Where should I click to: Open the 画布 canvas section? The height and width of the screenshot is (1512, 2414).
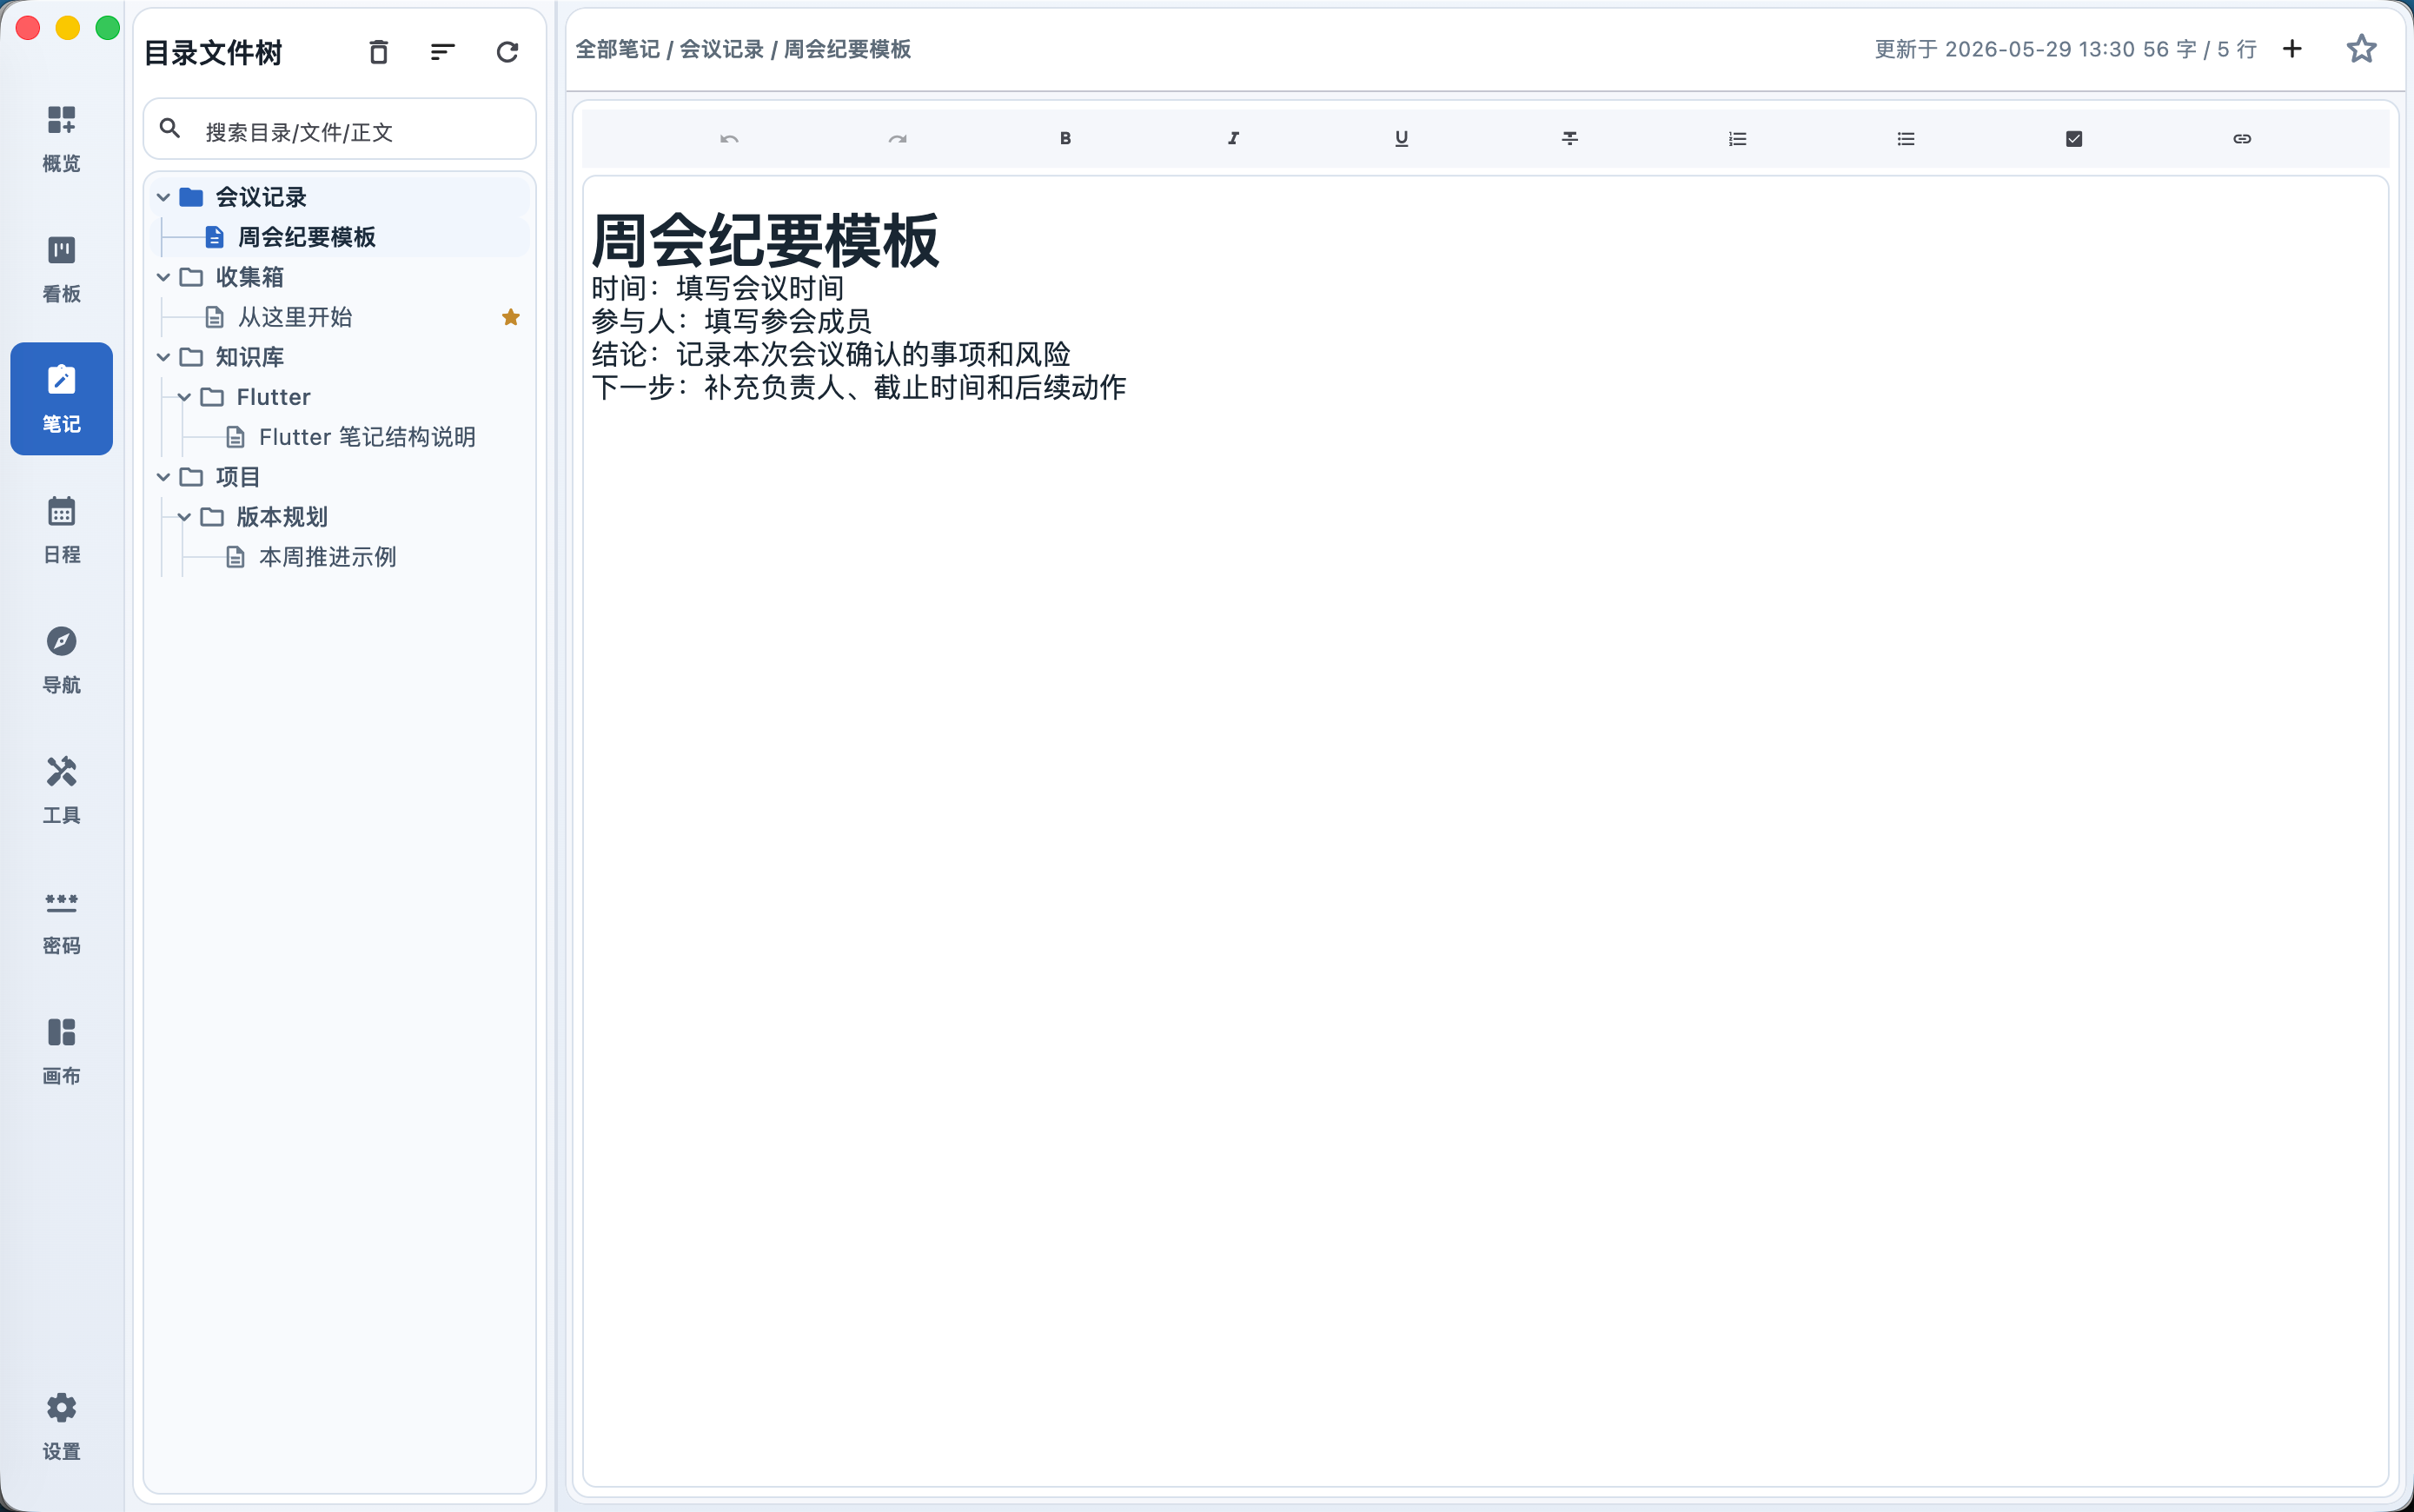[61, 1051]
